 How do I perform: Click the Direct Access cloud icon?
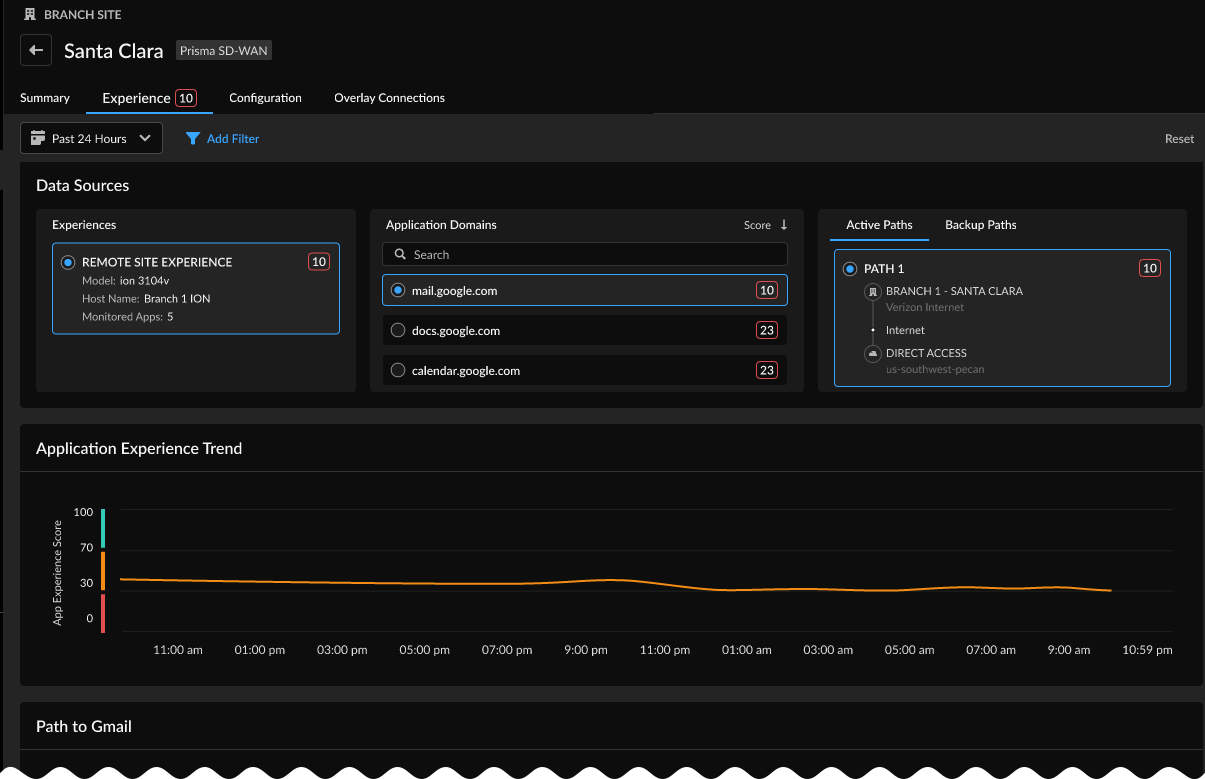[x=872, y=353]
